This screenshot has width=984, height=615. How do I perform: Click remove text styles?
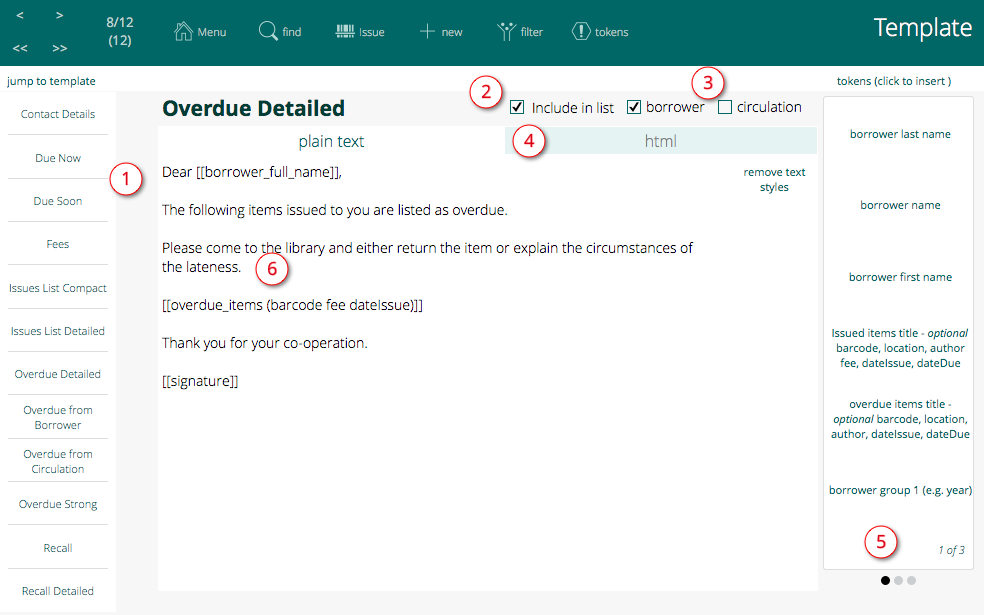coord(774,180)
